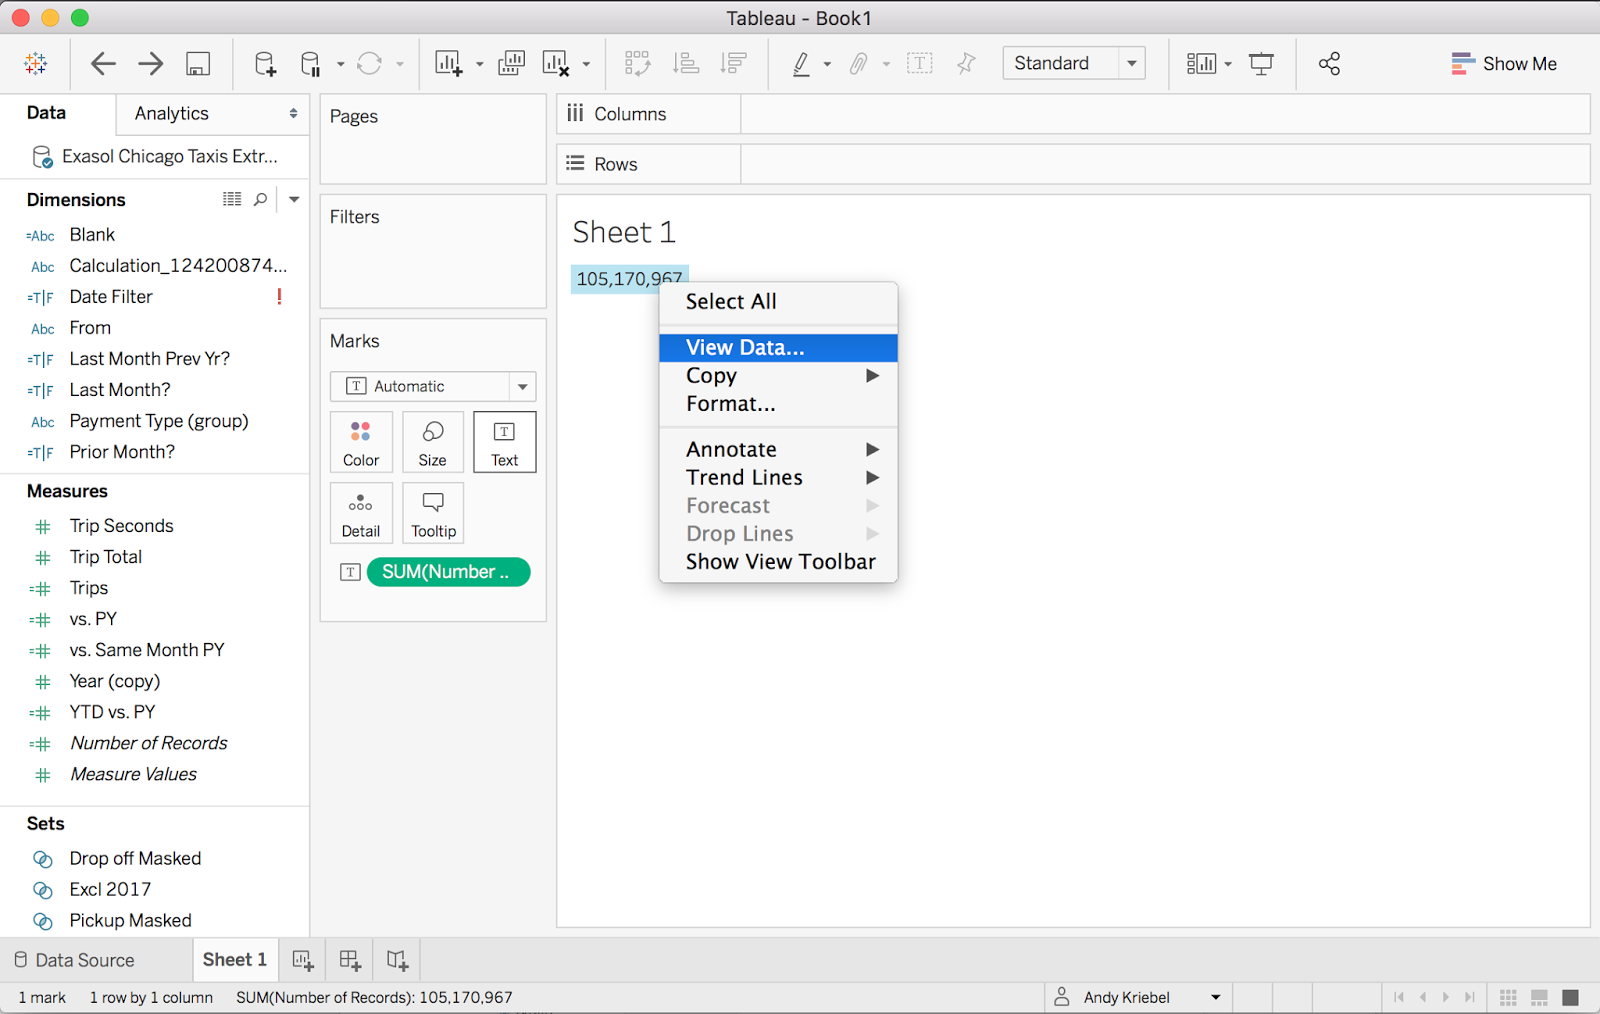Click the Detail marks button

tap(361, 513)
